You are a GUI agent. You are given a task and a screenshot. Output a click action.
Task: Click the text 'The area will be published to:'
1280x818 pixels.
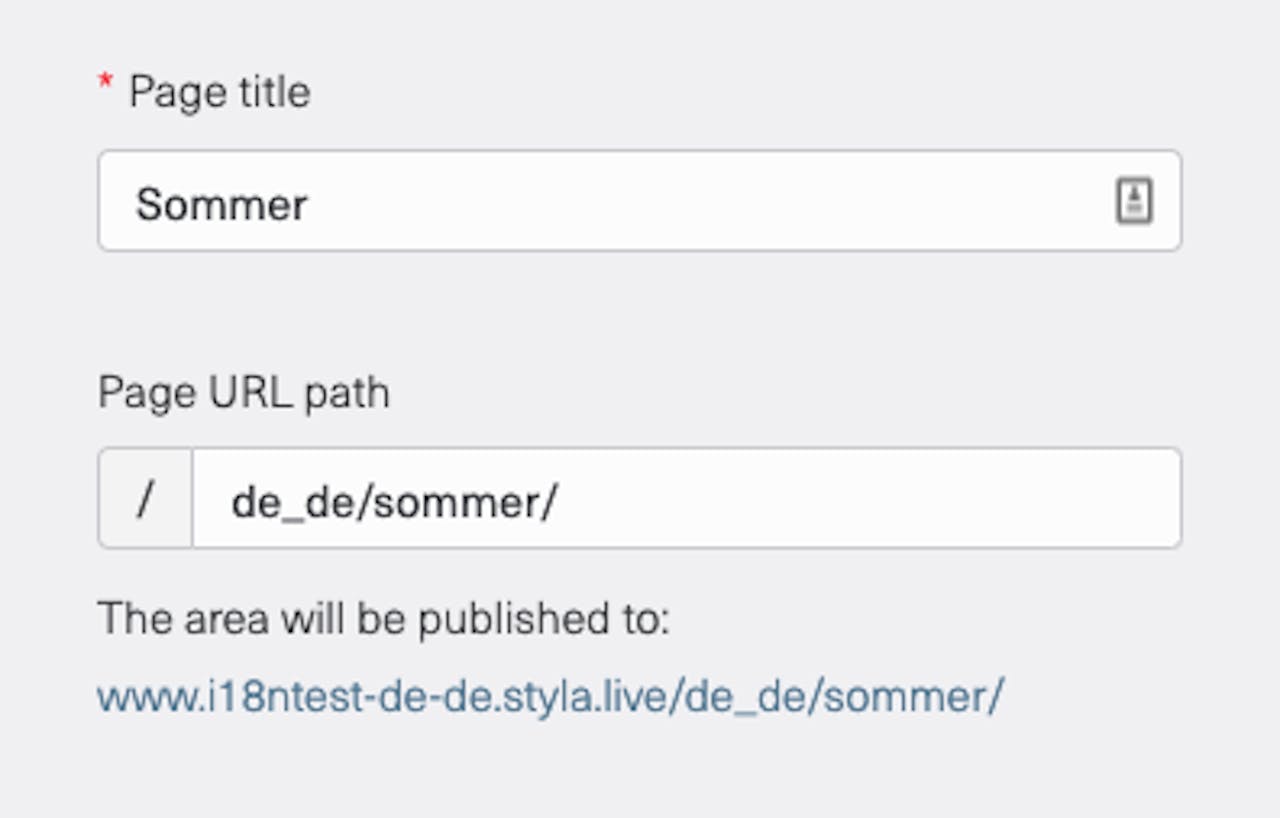coord(383,619)
